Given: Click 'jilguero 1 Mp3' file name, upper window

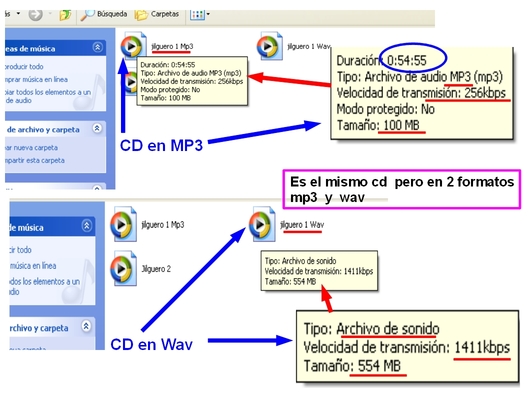Looking at the screenshot, I should [x=172, y=47].
